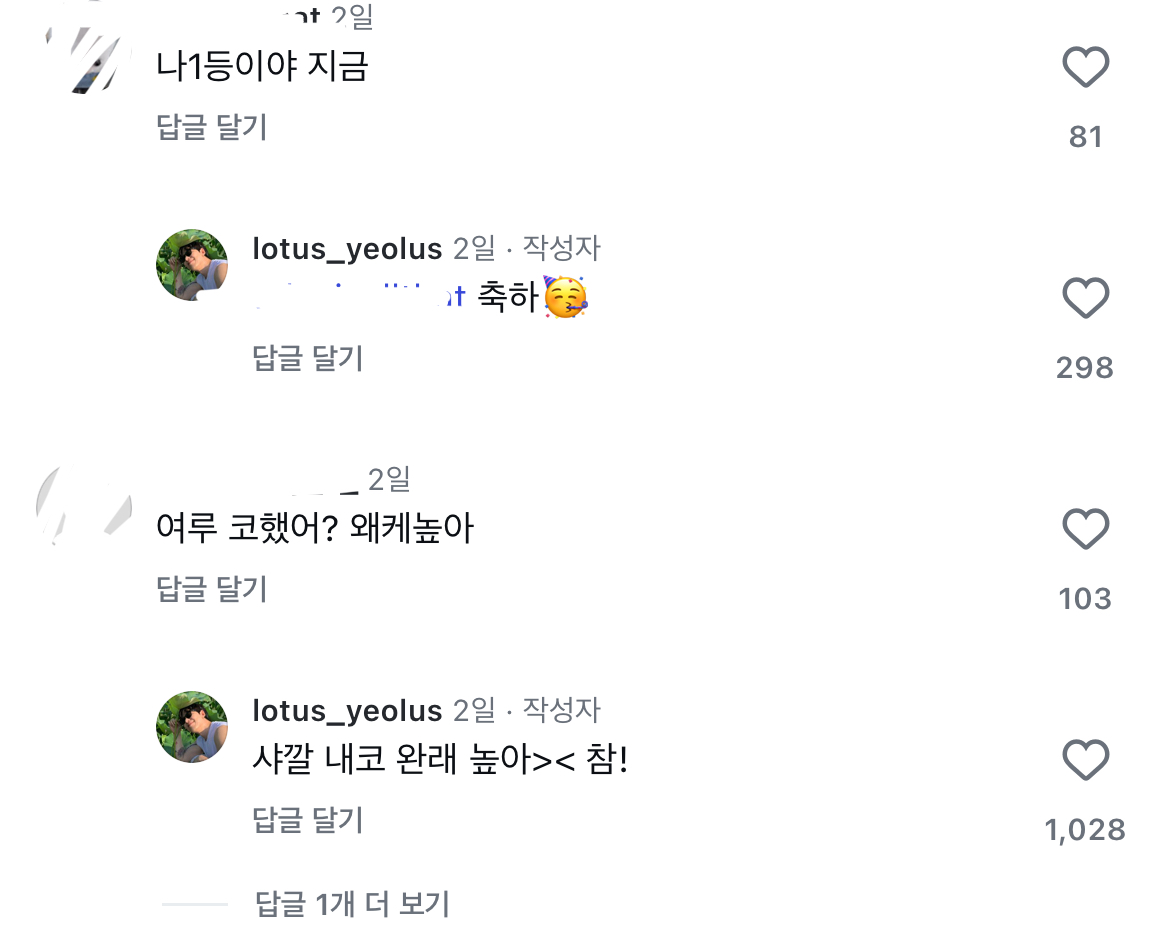Unlike the comment showing 81 likes
This screenshot has height=932, width=1170.
pos(1085,68)
